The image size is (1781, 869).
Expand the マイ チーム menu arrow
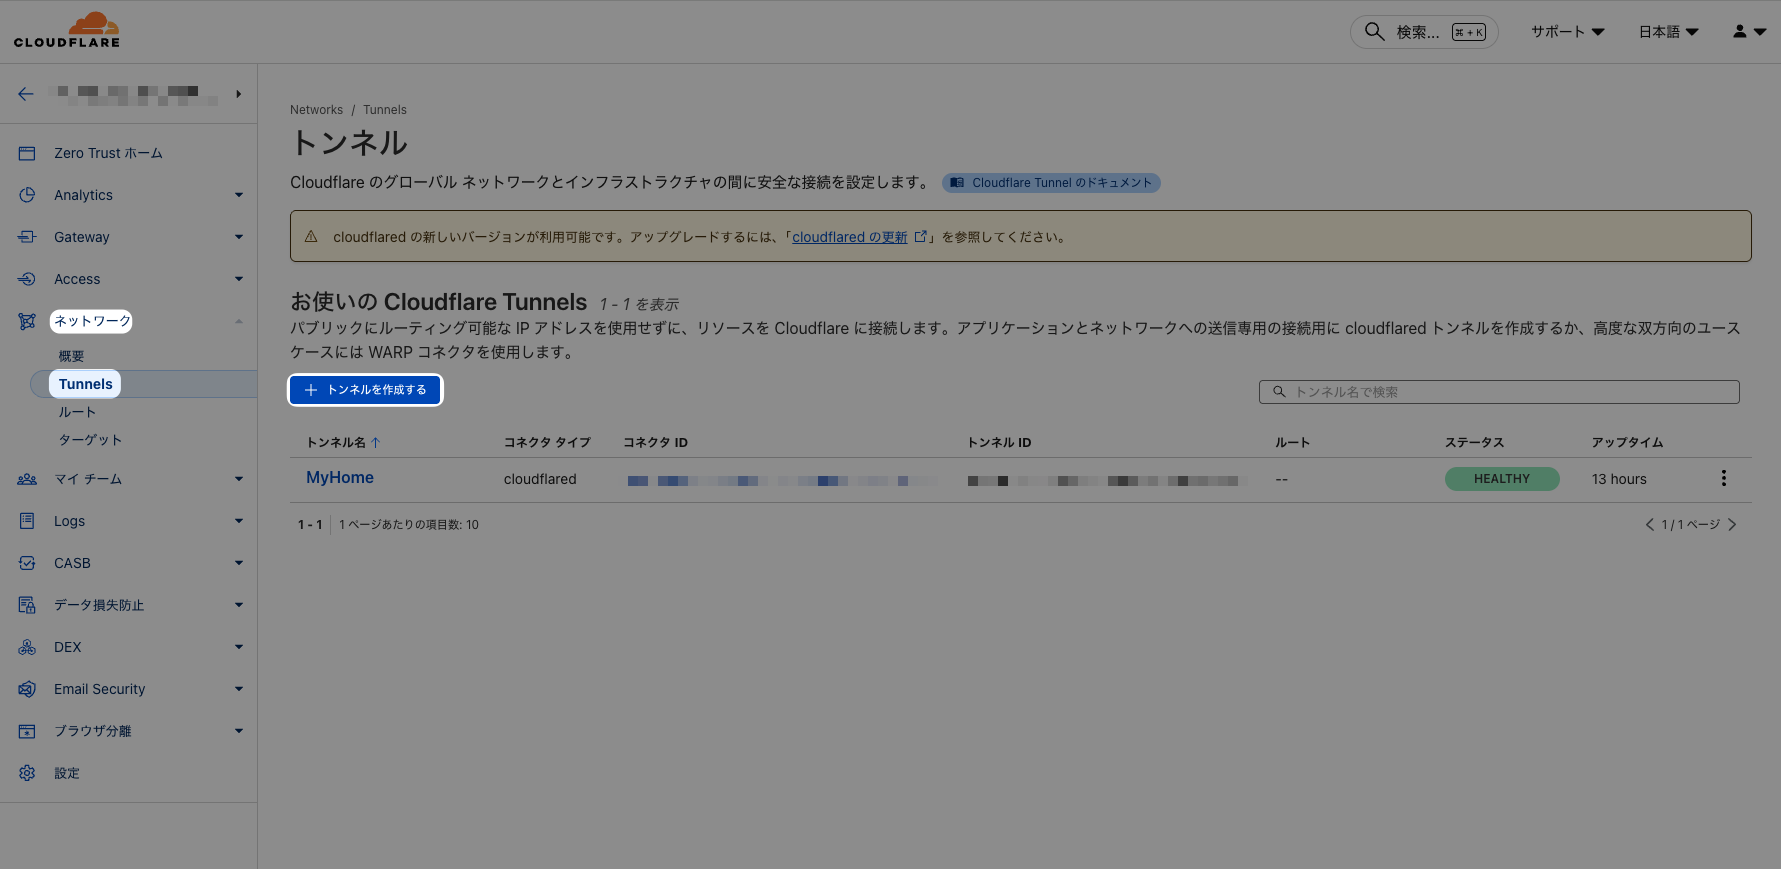[x=239, y=479]
